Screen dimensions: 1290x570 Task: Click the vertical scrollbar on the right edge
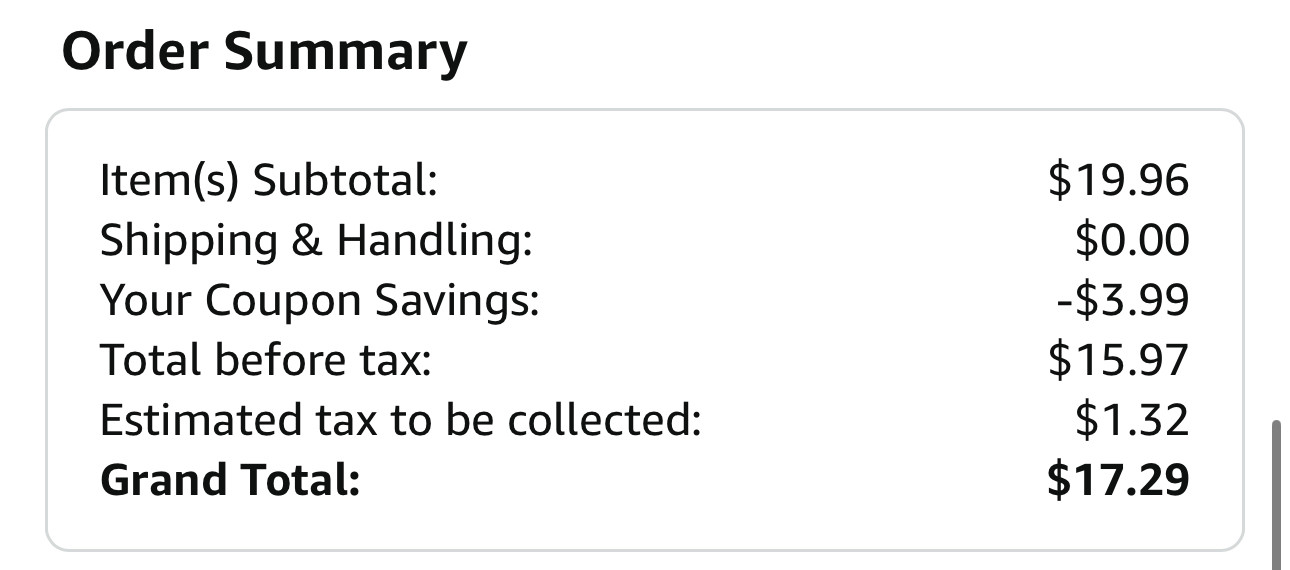[1276, 495]
